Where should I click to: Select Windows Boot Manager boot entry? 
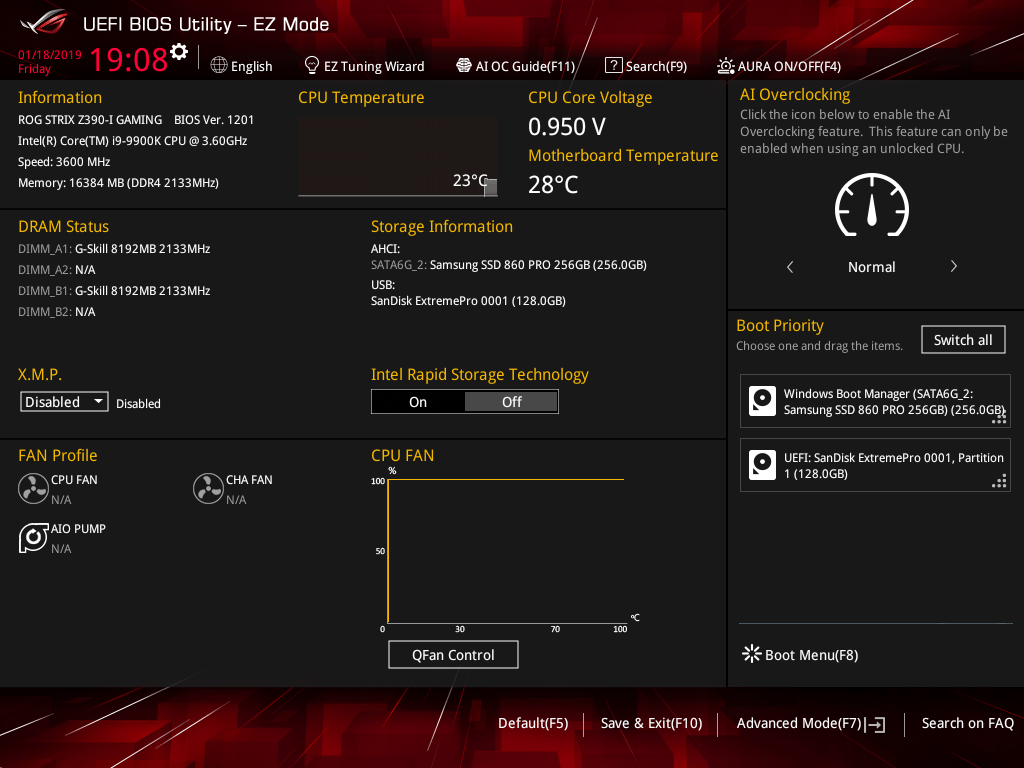click(875, 401)
